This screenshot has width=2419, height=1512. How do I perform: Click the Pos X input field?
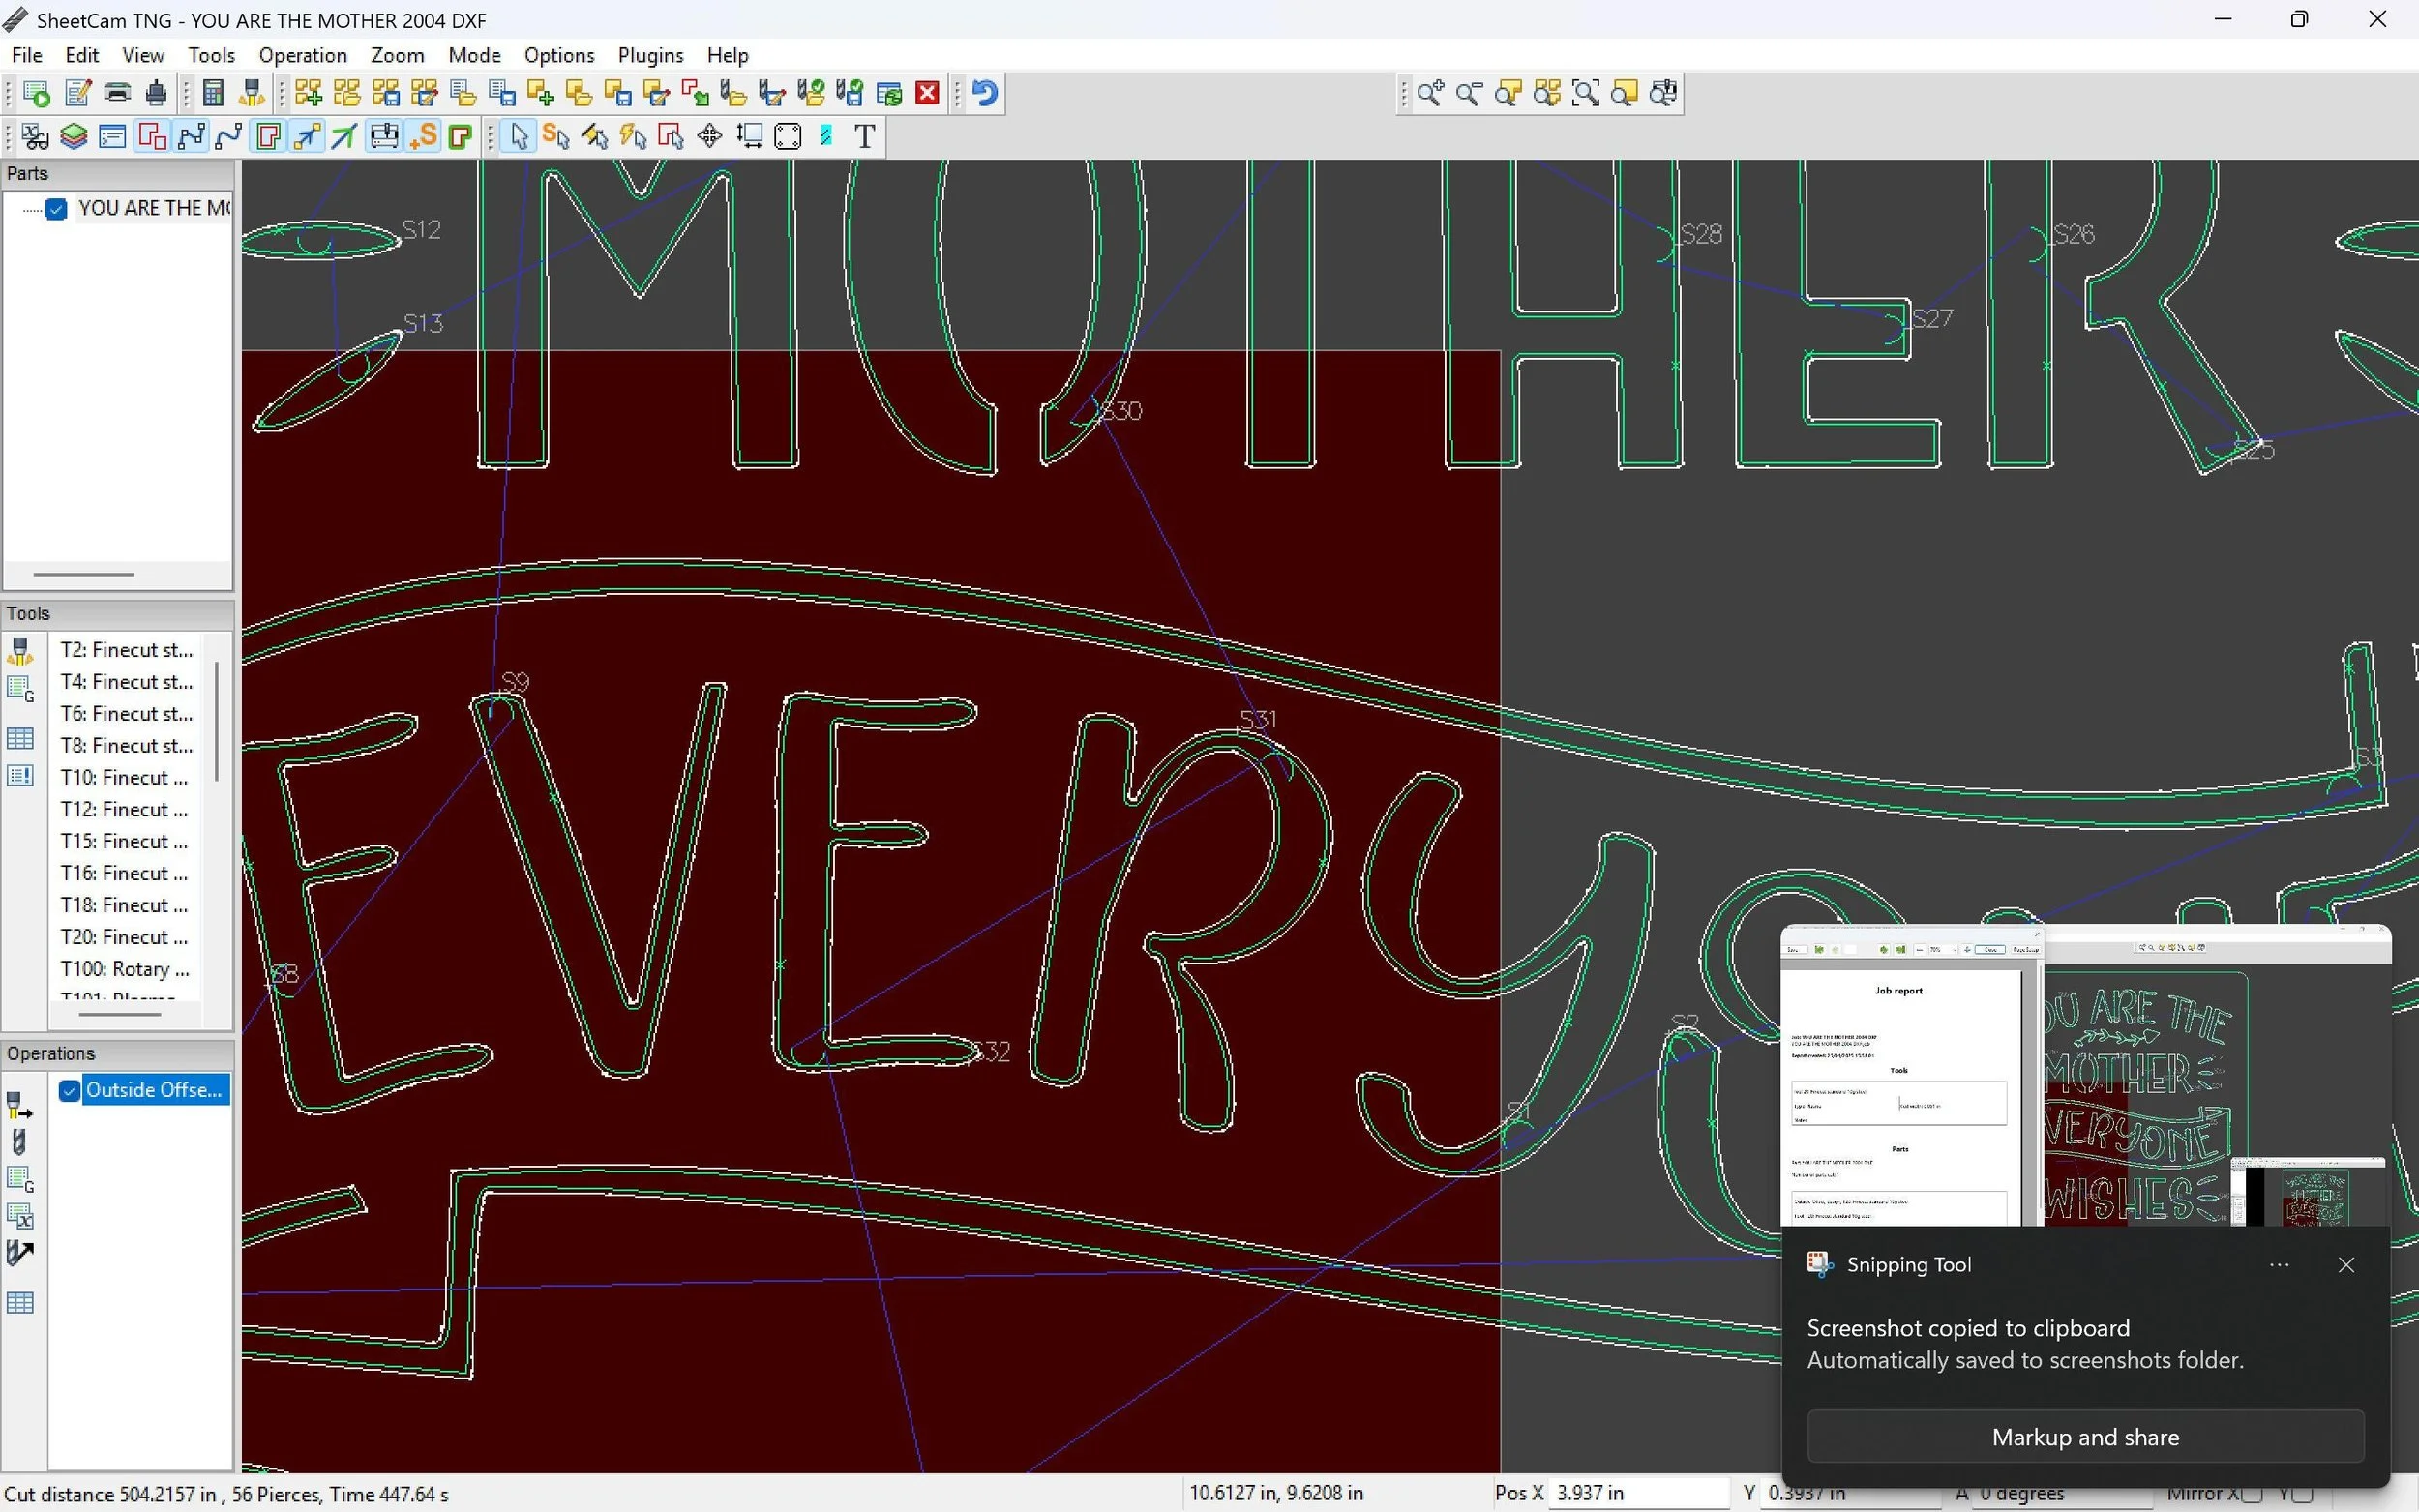(1638, 1493)
